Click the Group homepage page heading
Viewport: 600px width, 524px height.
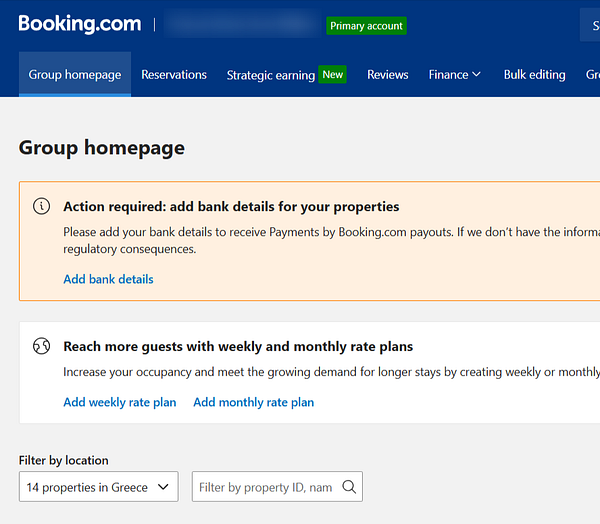pyautogui.click(x=102, y=148)
